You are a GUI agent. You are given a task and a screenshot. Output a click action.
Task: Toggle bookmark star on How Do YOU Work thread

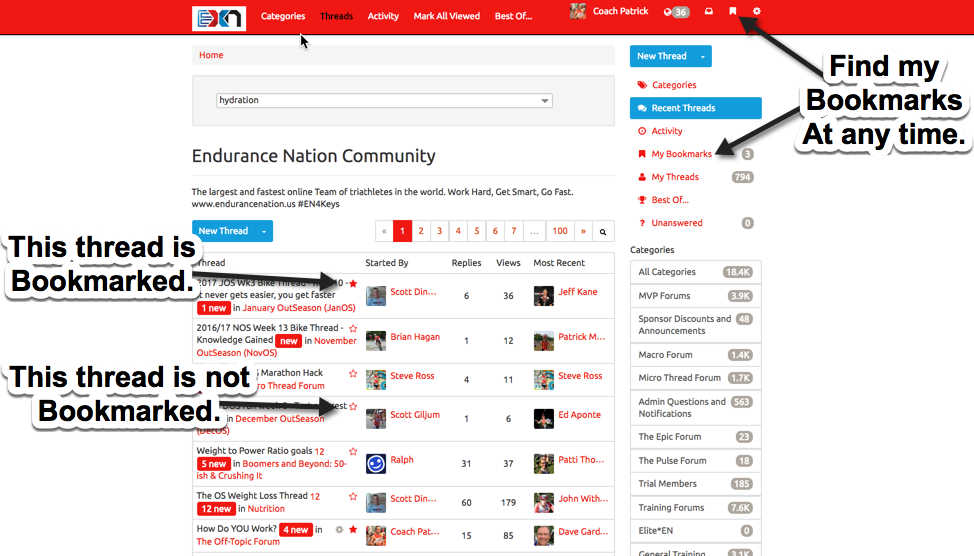[353, 529]
